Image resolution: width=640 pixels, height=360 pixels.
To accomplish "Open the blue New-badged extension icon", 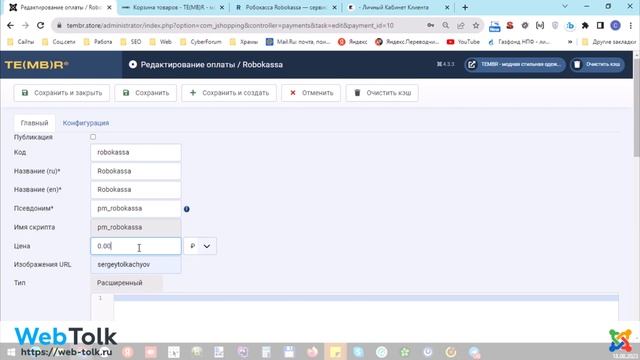I will [494, 26].
